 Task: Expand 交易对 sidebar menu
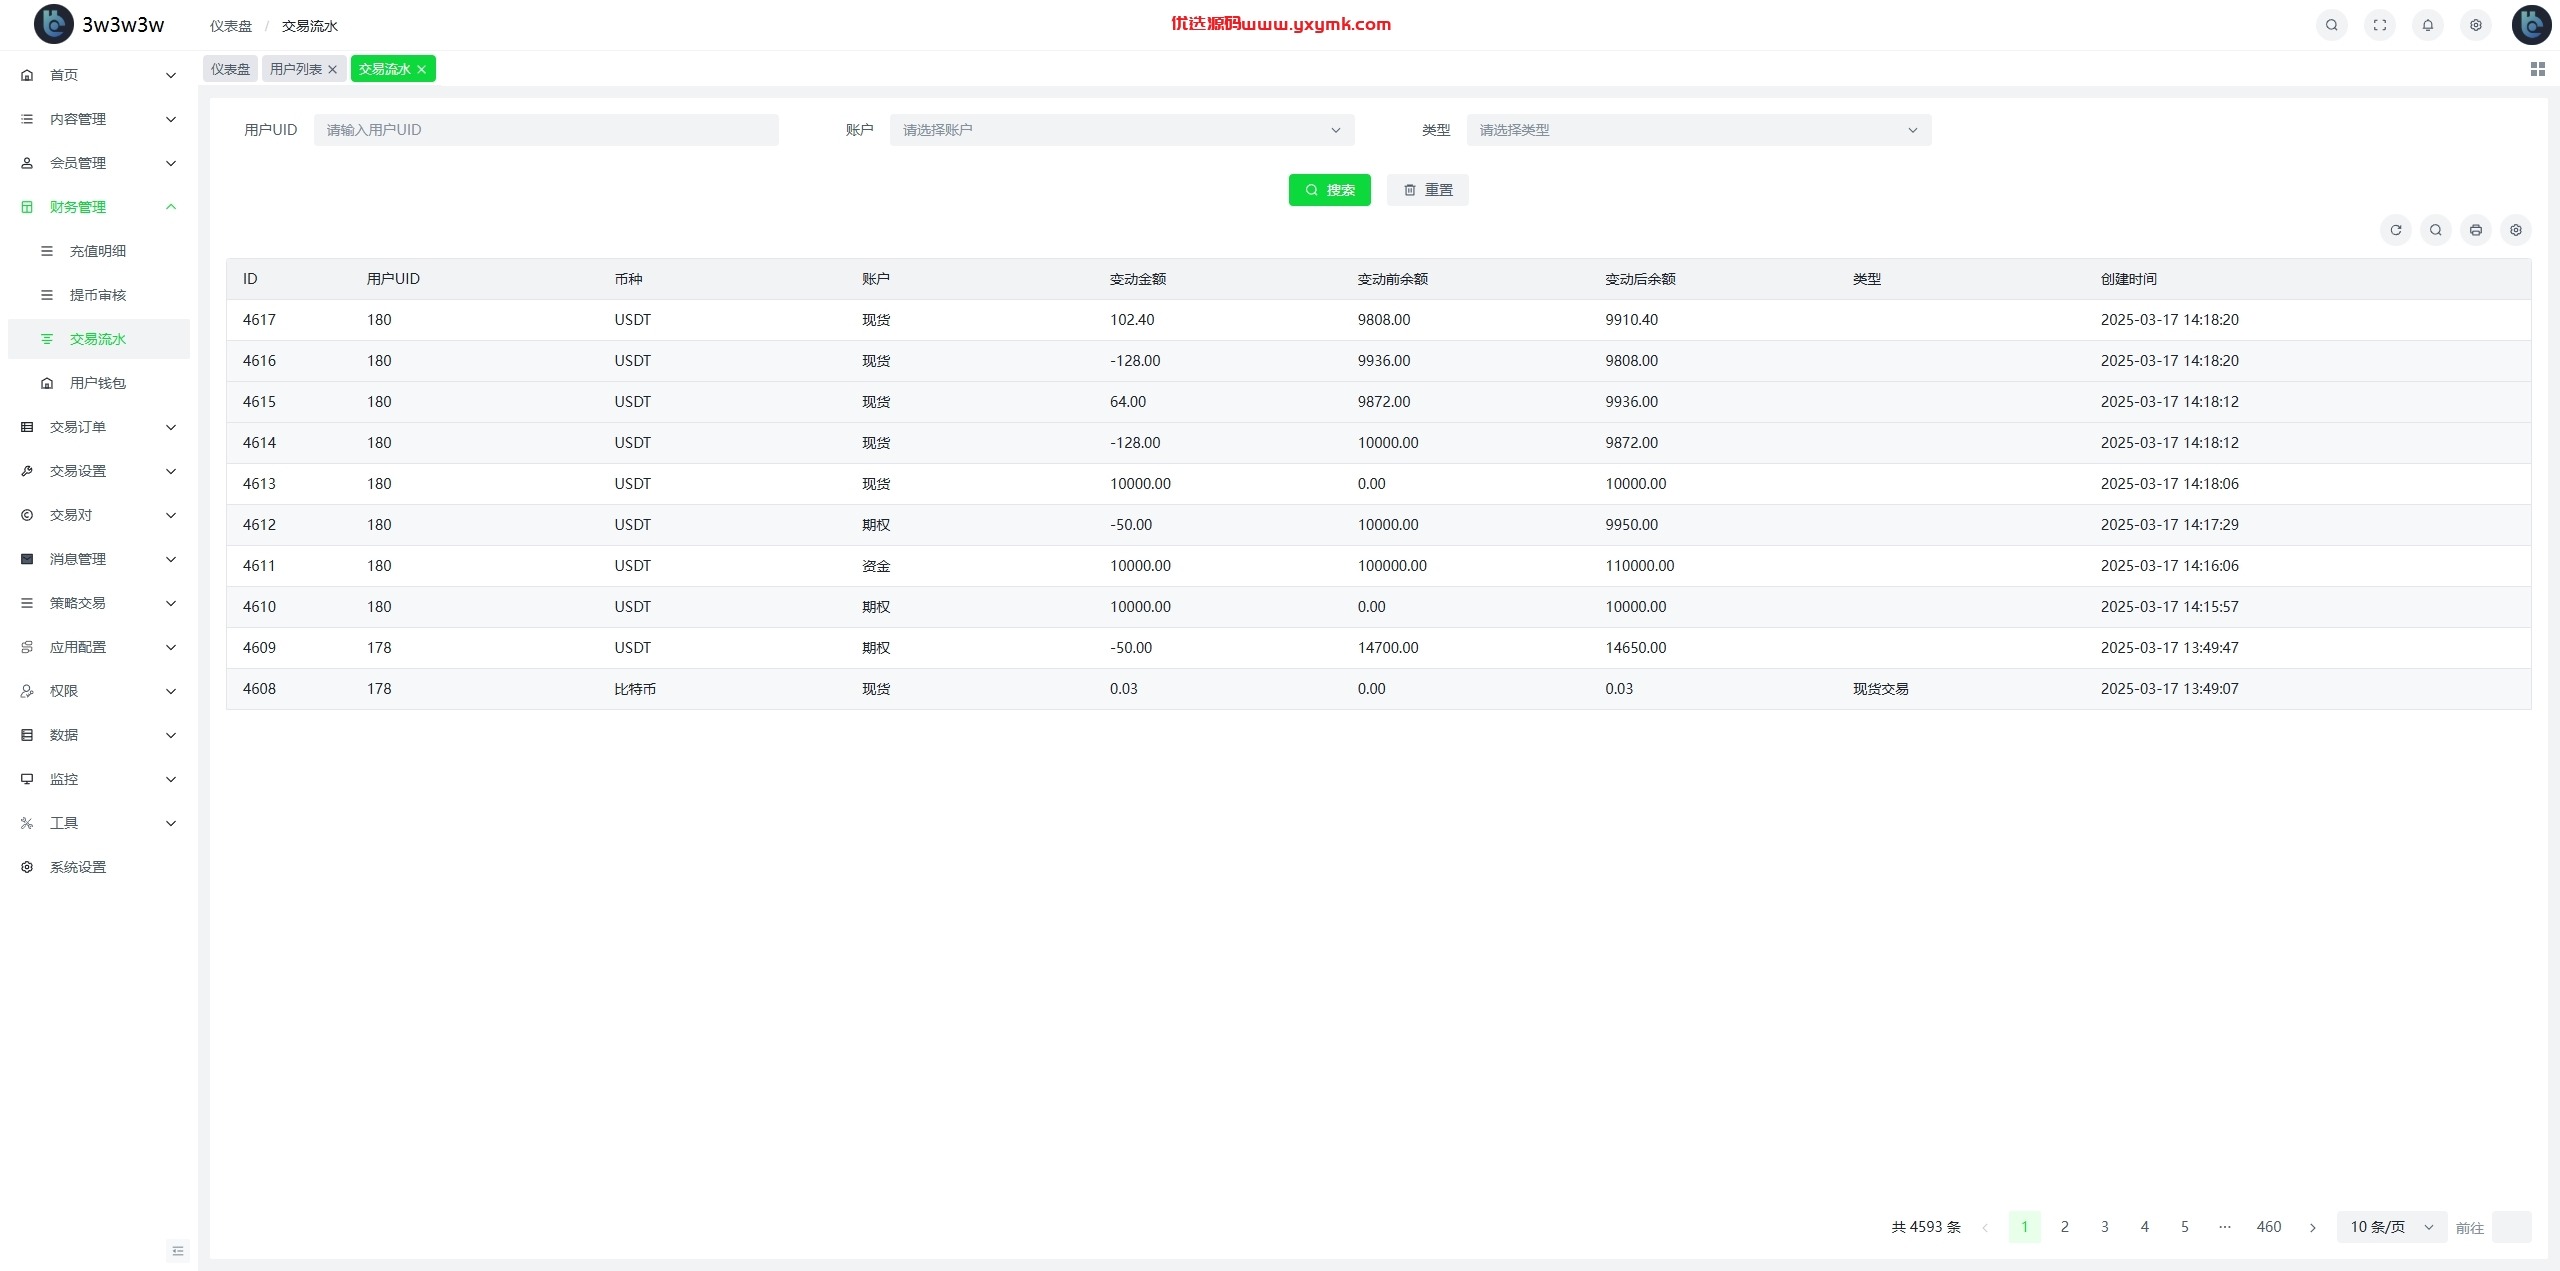tap(98, 515)
